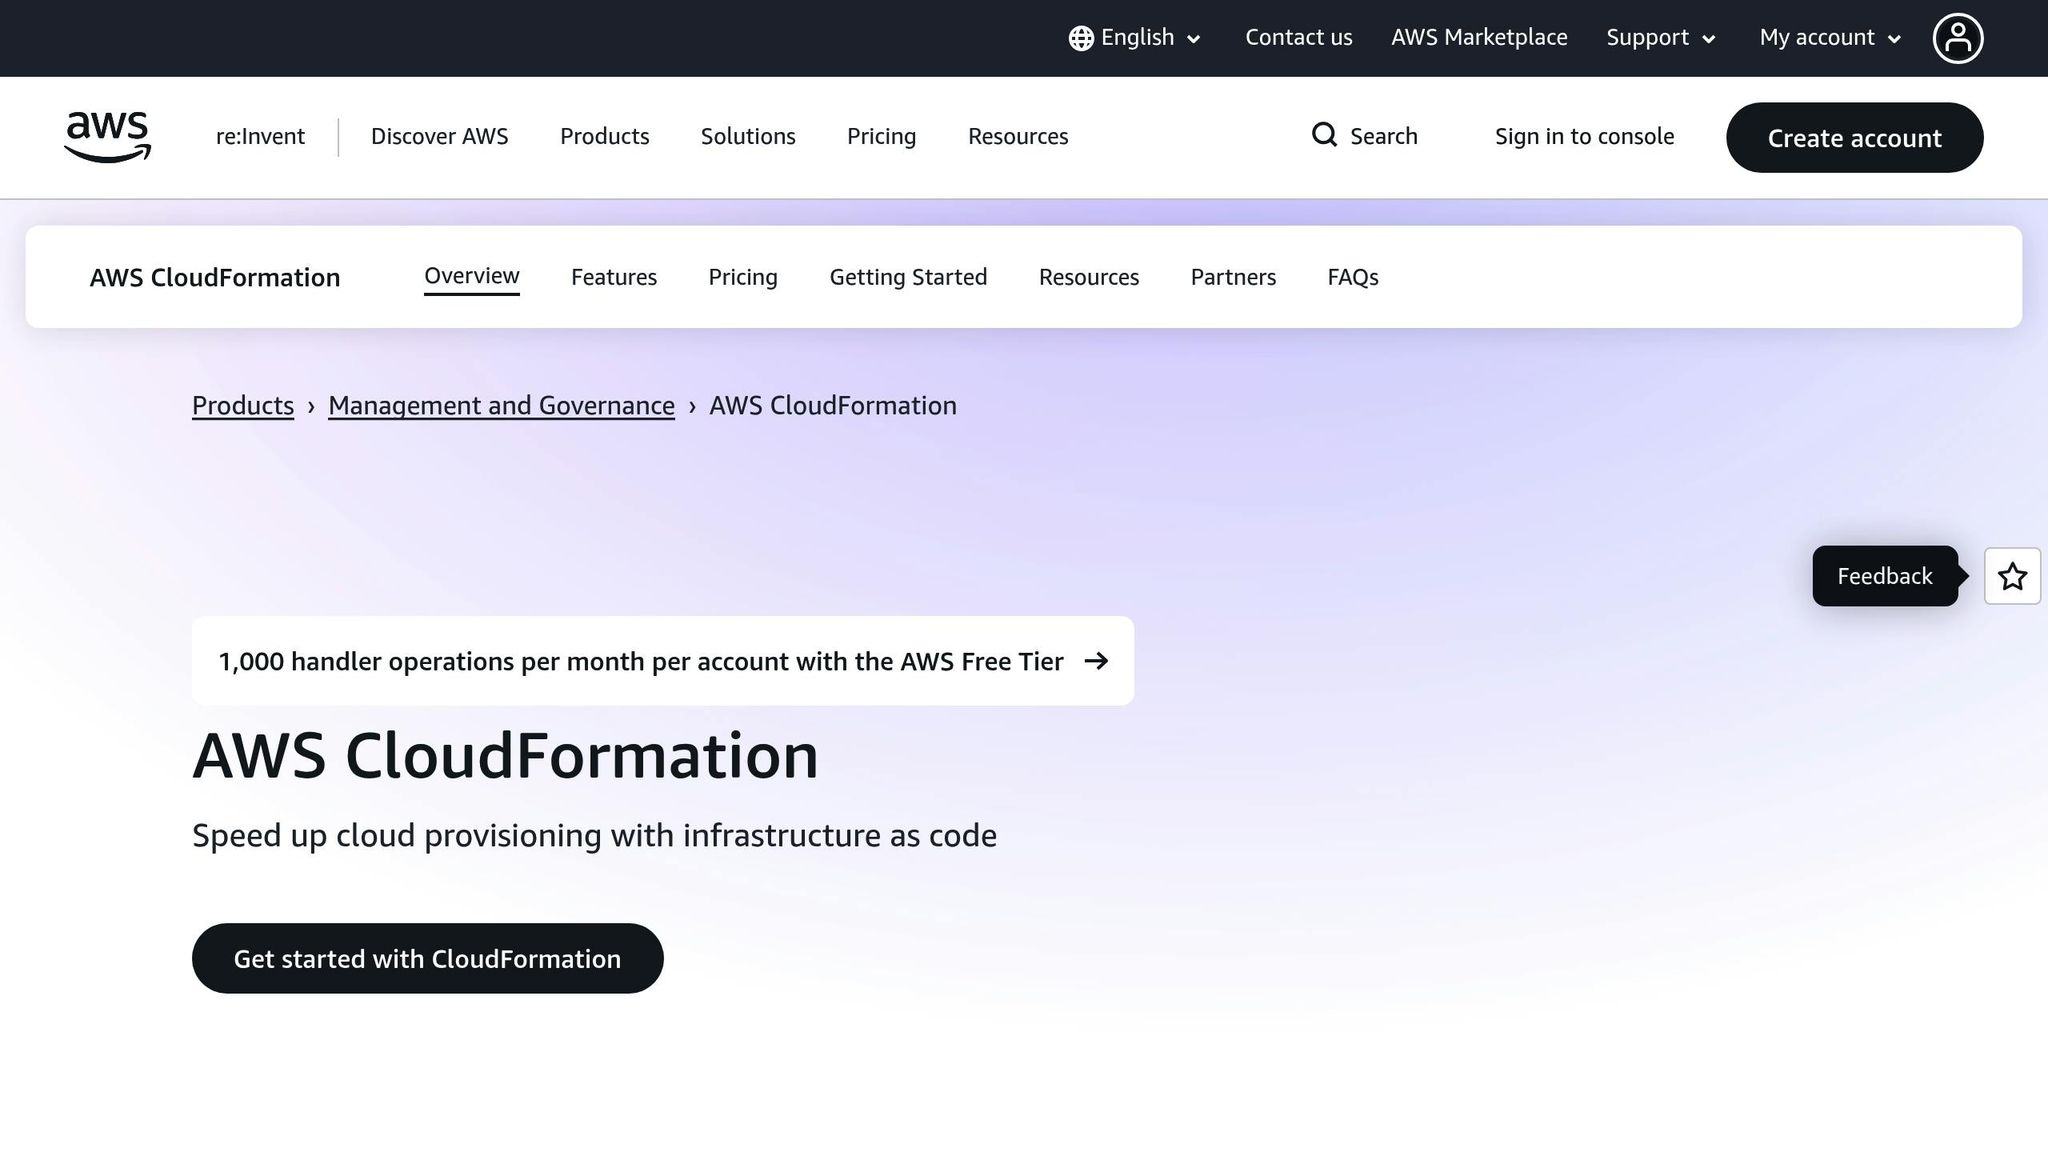Viewport: 2048px width, 1152px height.
Task: Click Get started with CloudFormation
Action: 427,958
